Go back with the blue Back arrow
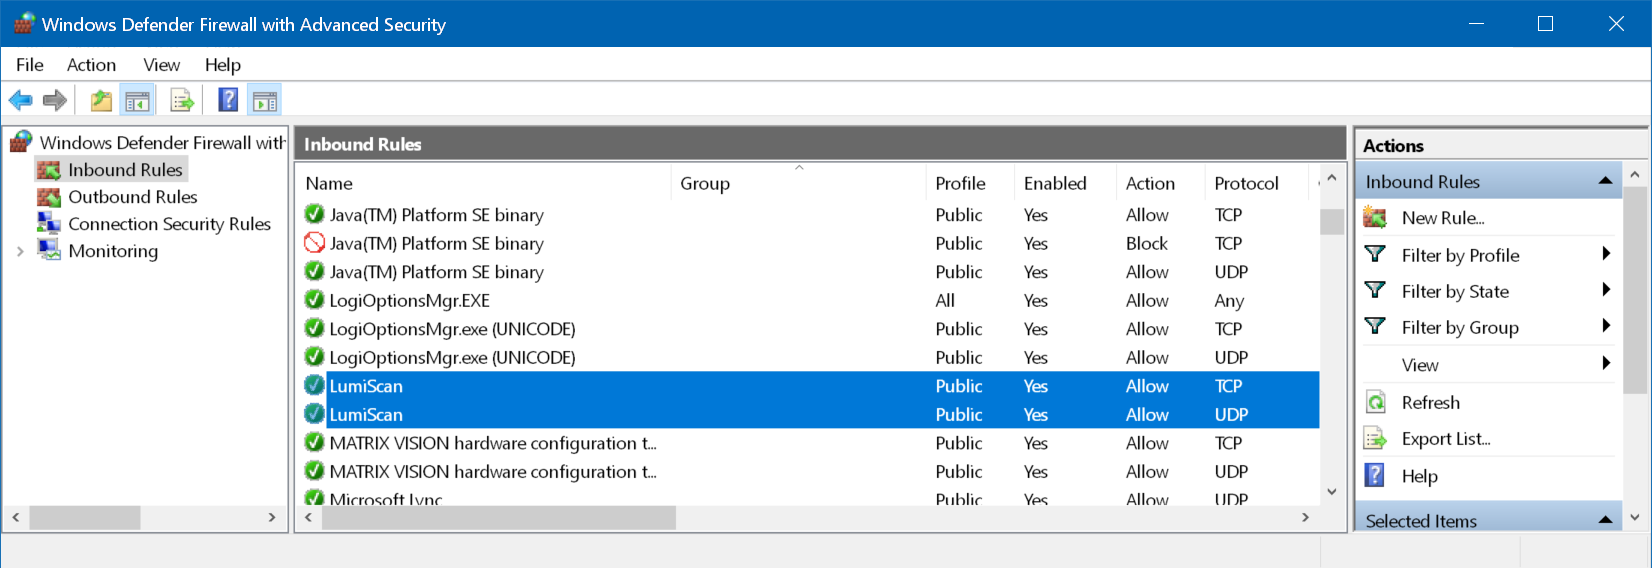This screenshot has height=568, width=1652. click(x=20, y=100)
